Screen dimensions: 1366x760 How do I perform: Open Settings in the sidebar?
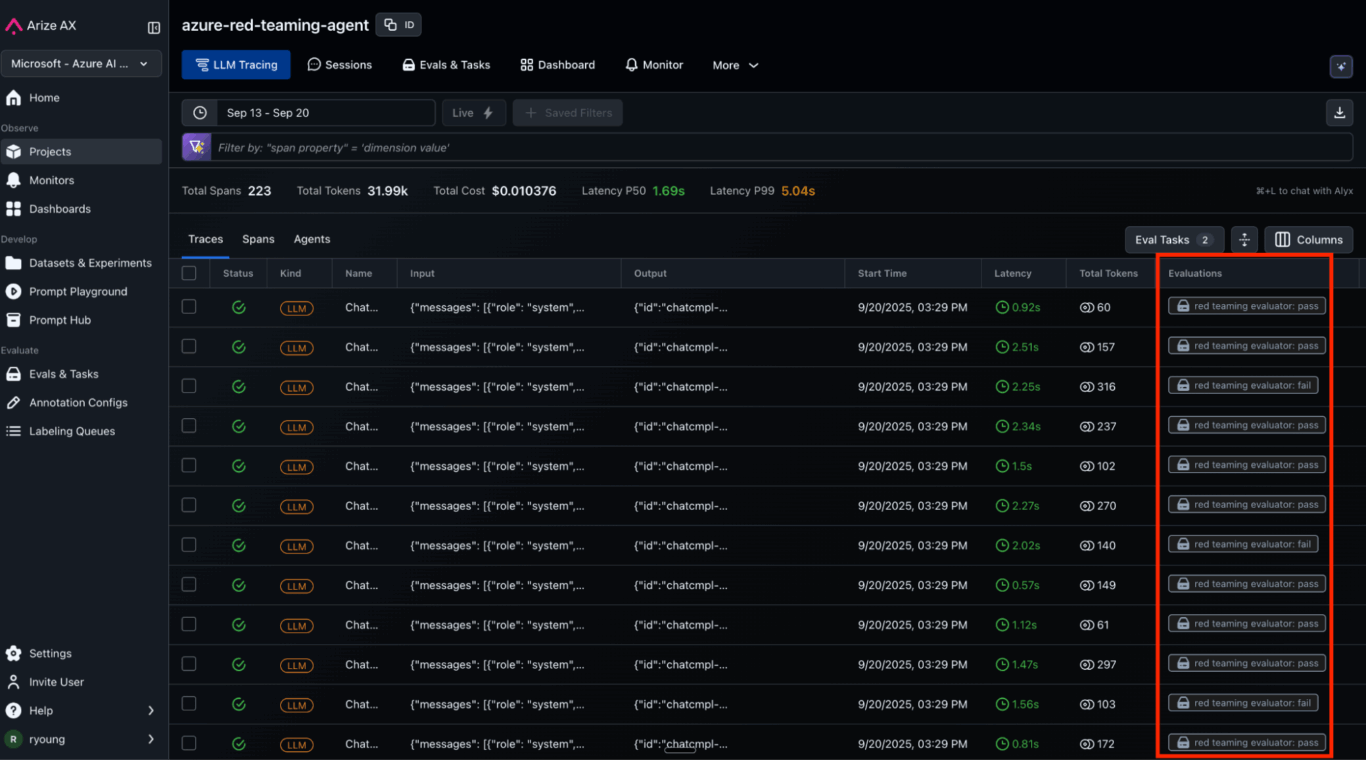[81, 654]
